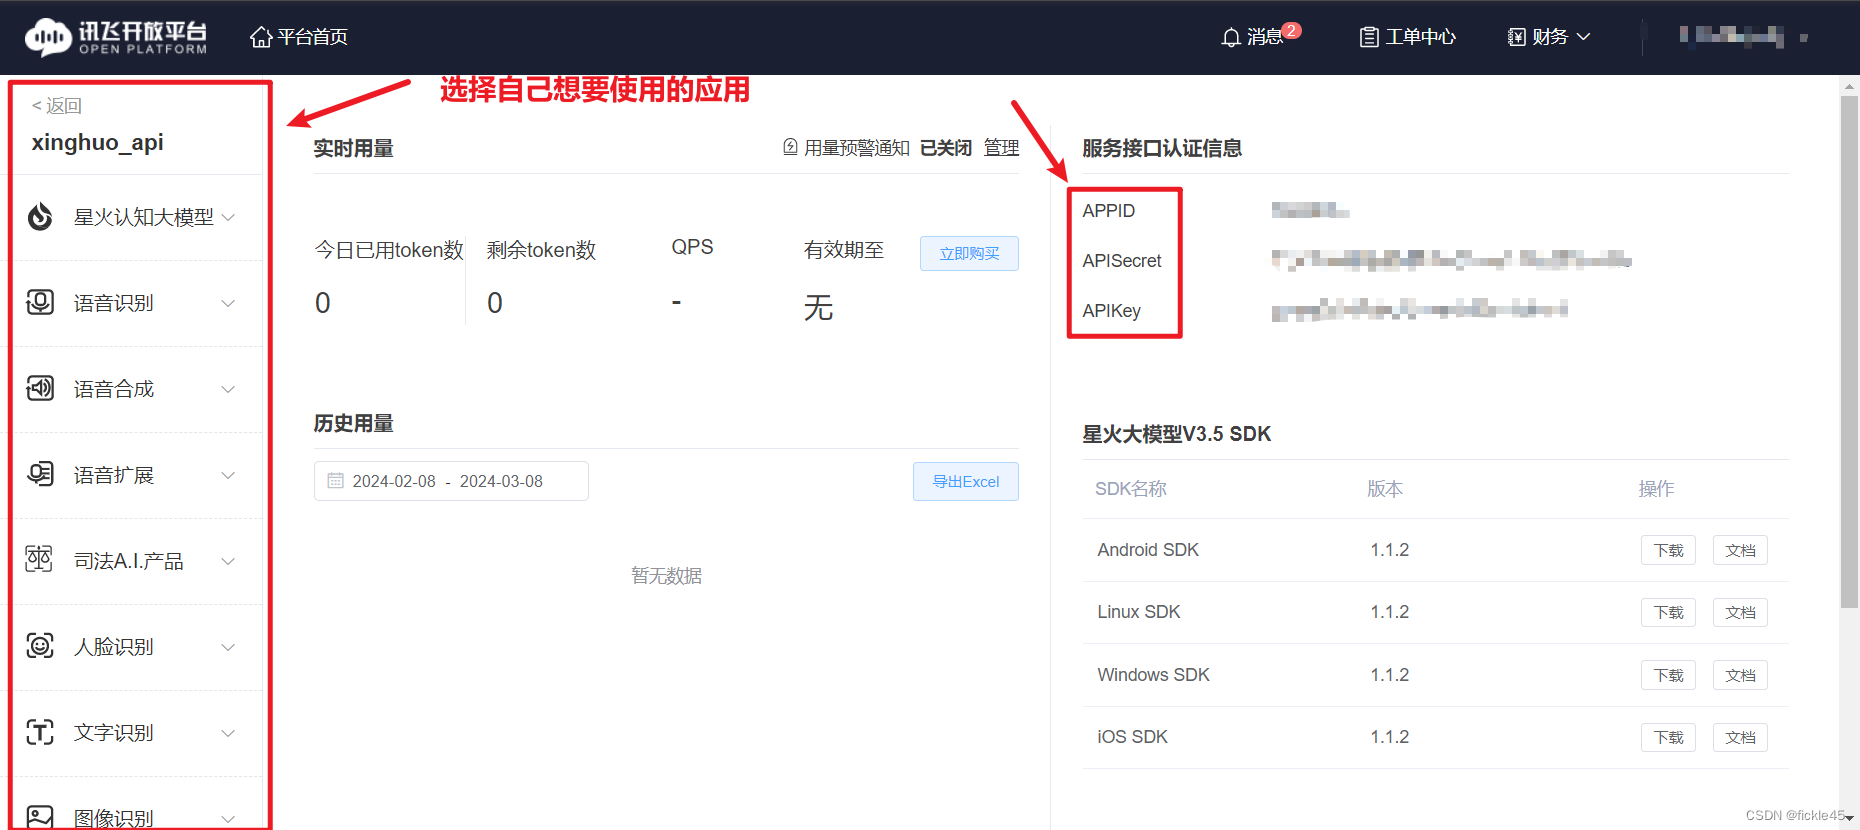Viewport: 1860px width, 830px height.
Task: Open 工单中心 in the top bar
Action: coord(1420,37)
